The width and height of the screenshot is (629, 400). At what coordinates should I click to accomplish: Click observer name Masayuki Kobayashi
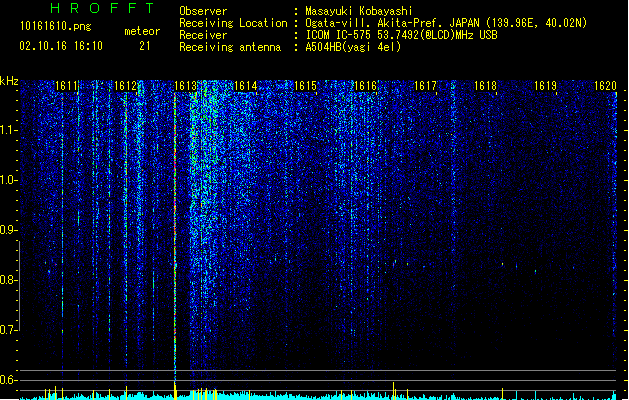pos(359,11)
